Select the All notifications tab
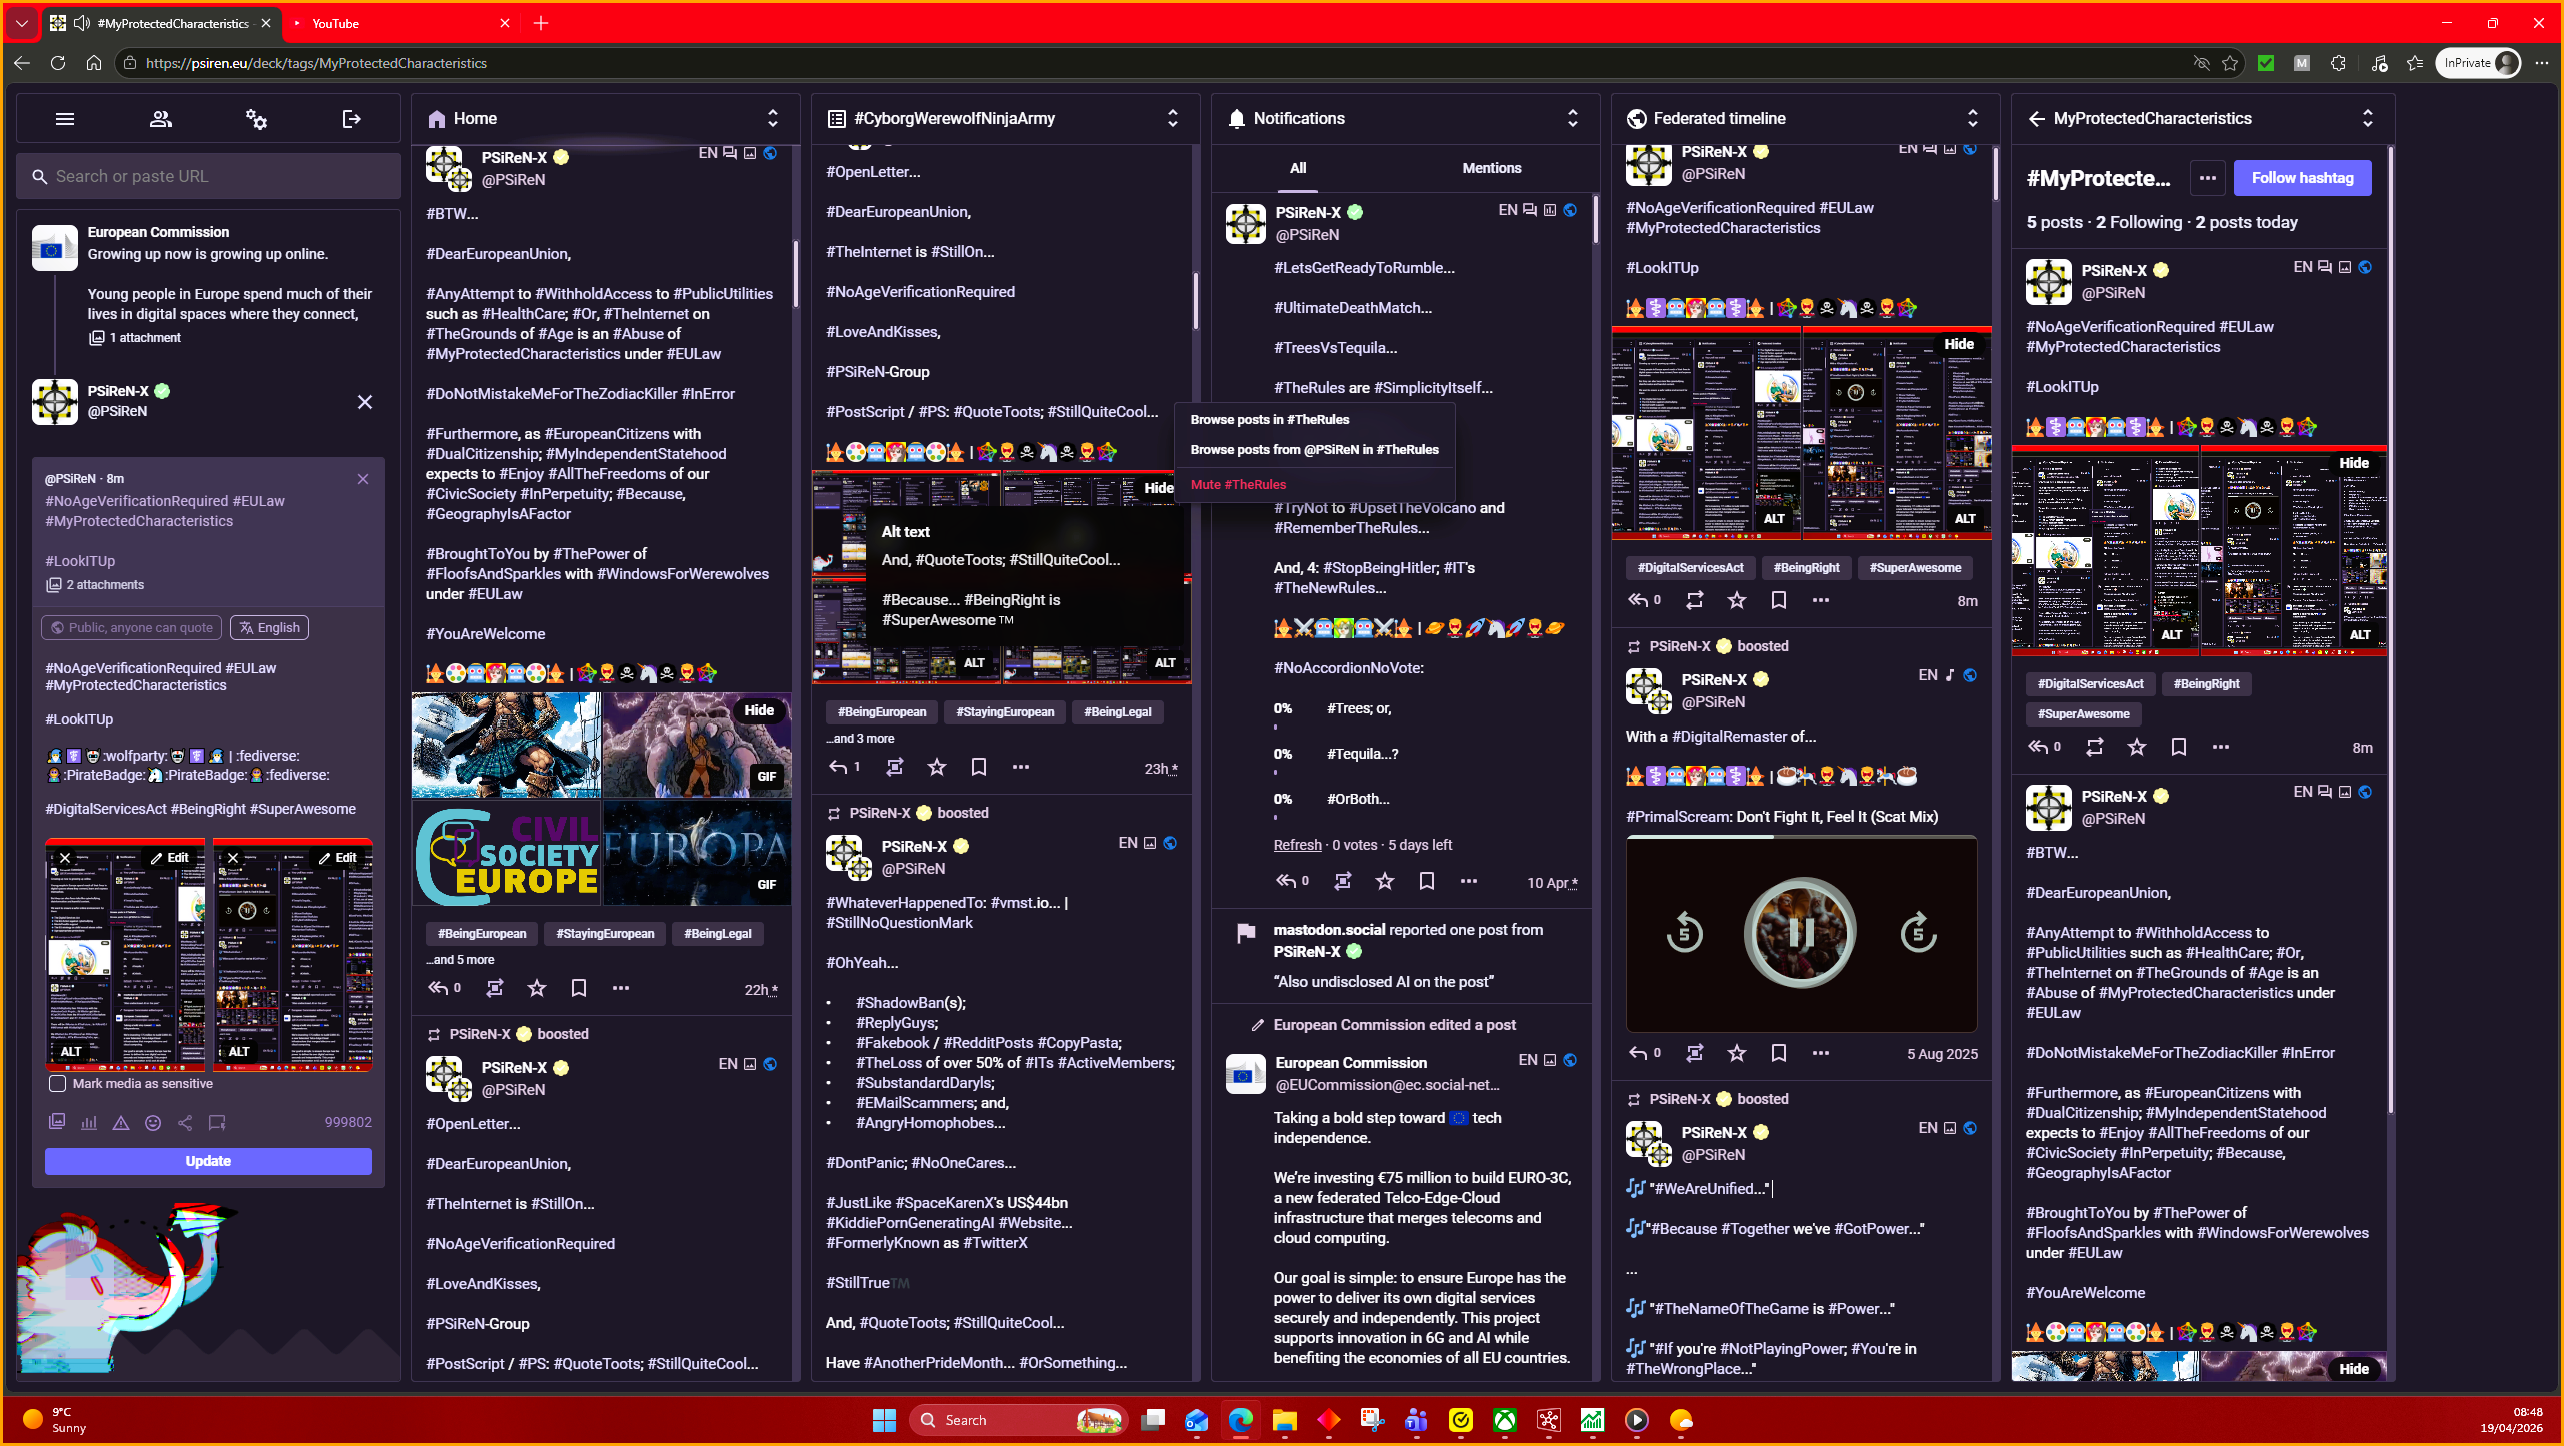Viewport: 2564px width, 1446px height. 1298,168
